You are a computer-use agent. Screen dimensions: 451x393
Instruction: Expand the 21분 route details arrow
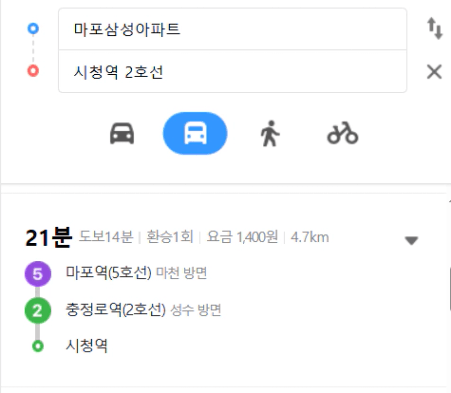point(411,240)
